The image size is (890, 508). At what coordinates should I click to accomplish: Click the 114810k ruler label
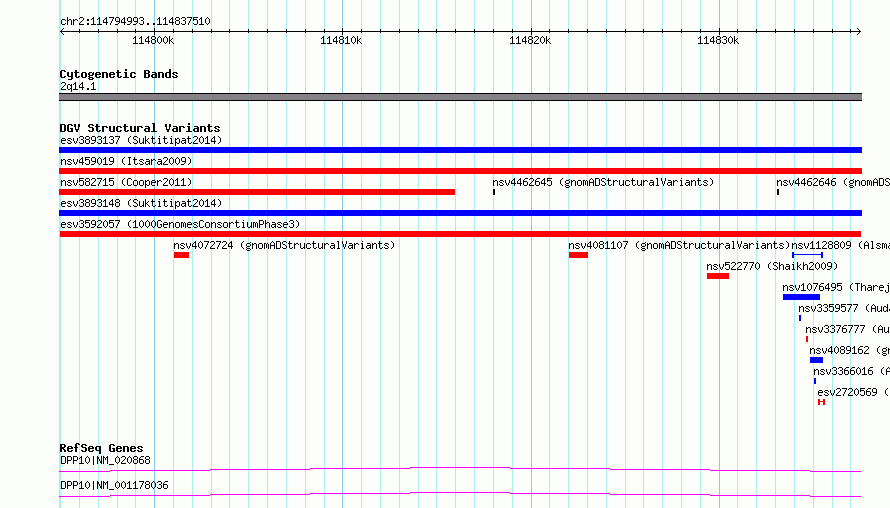click(341, 40)
